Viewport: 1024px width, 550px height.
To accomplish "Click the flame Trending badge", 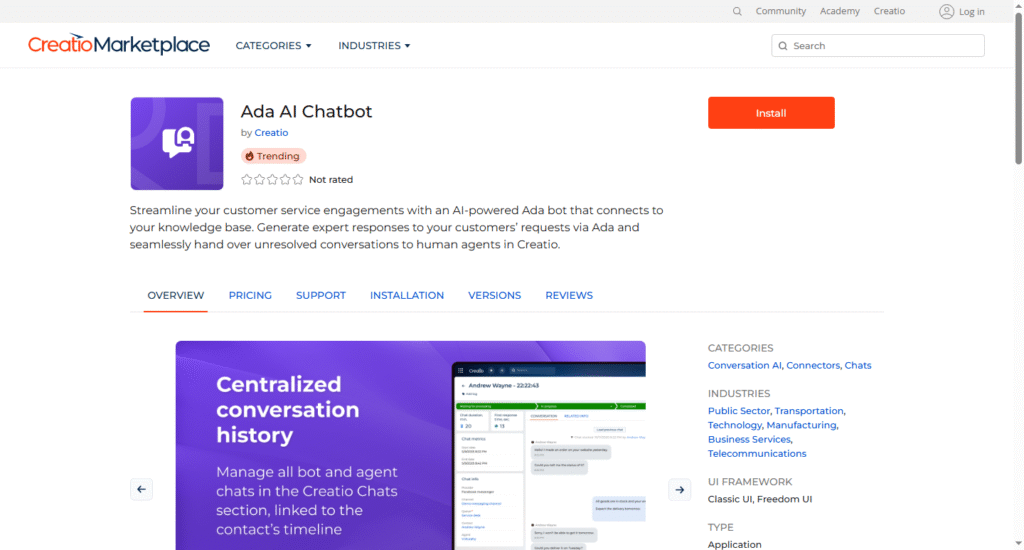I will (x=274, y=156).
